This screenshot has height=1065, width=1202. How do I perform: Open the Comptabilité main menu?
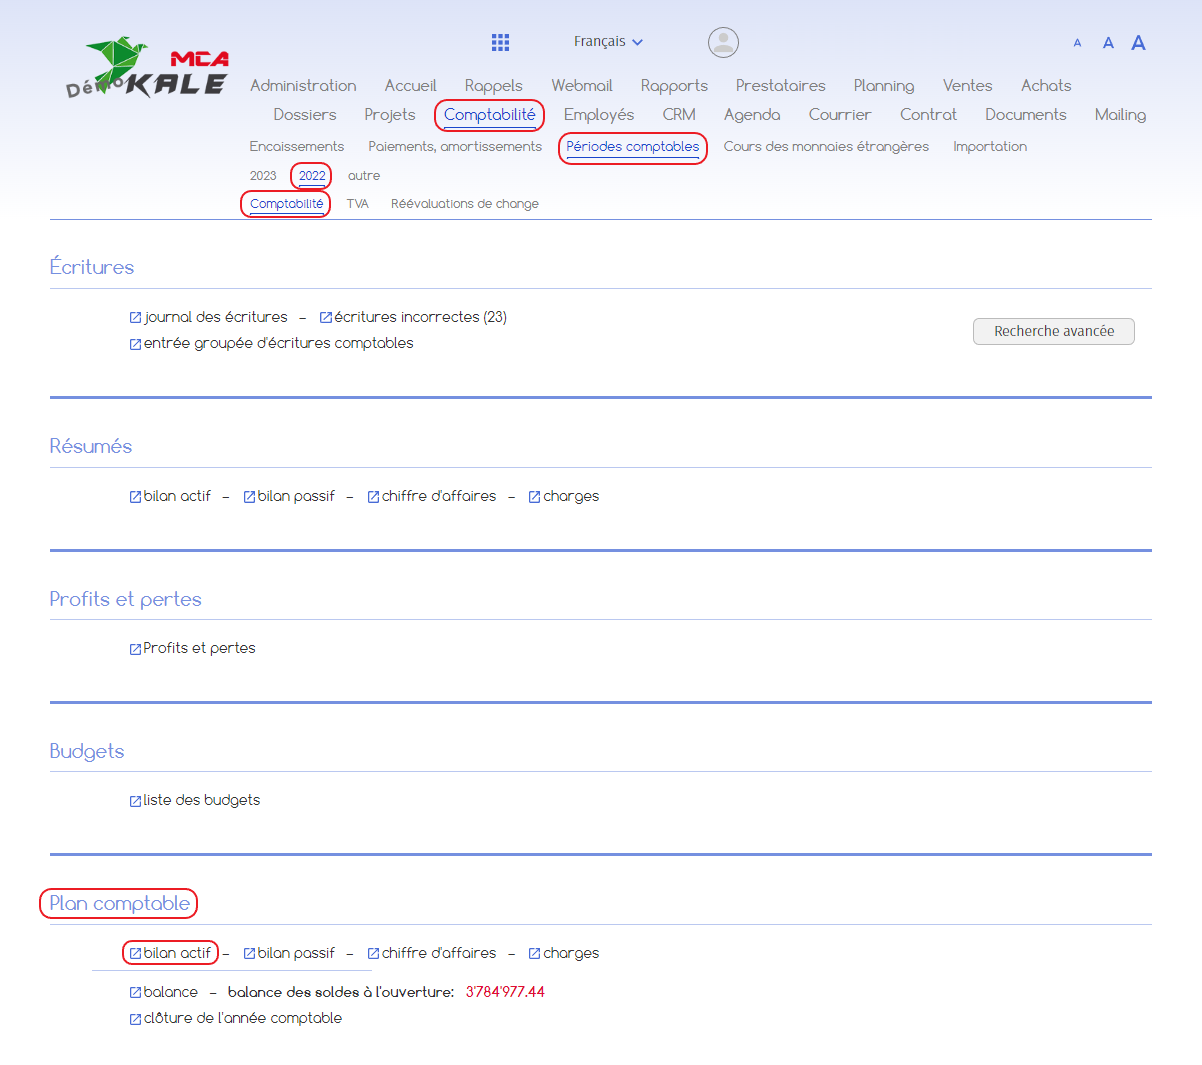pyautogui.click(x=489, y=115)
